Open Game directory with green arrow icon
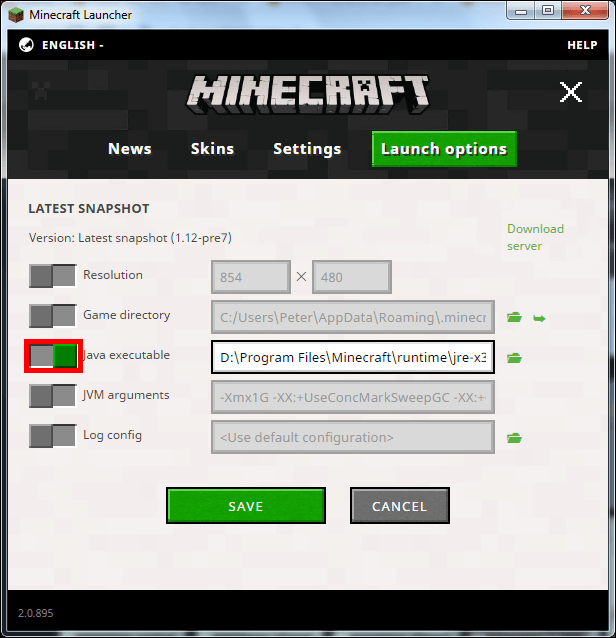This screenshot has height=638, width=616. pyautogui.click(x=539, y=318)
